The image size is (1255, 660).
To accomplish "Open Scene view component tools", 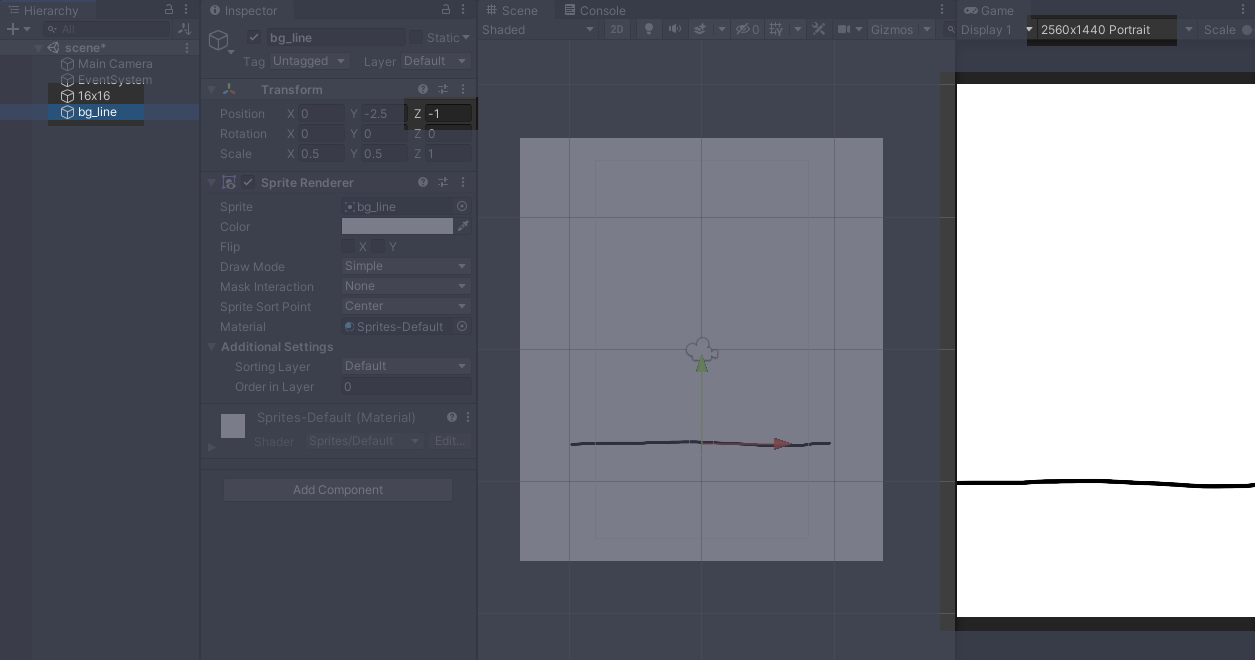I will [819, 29].
